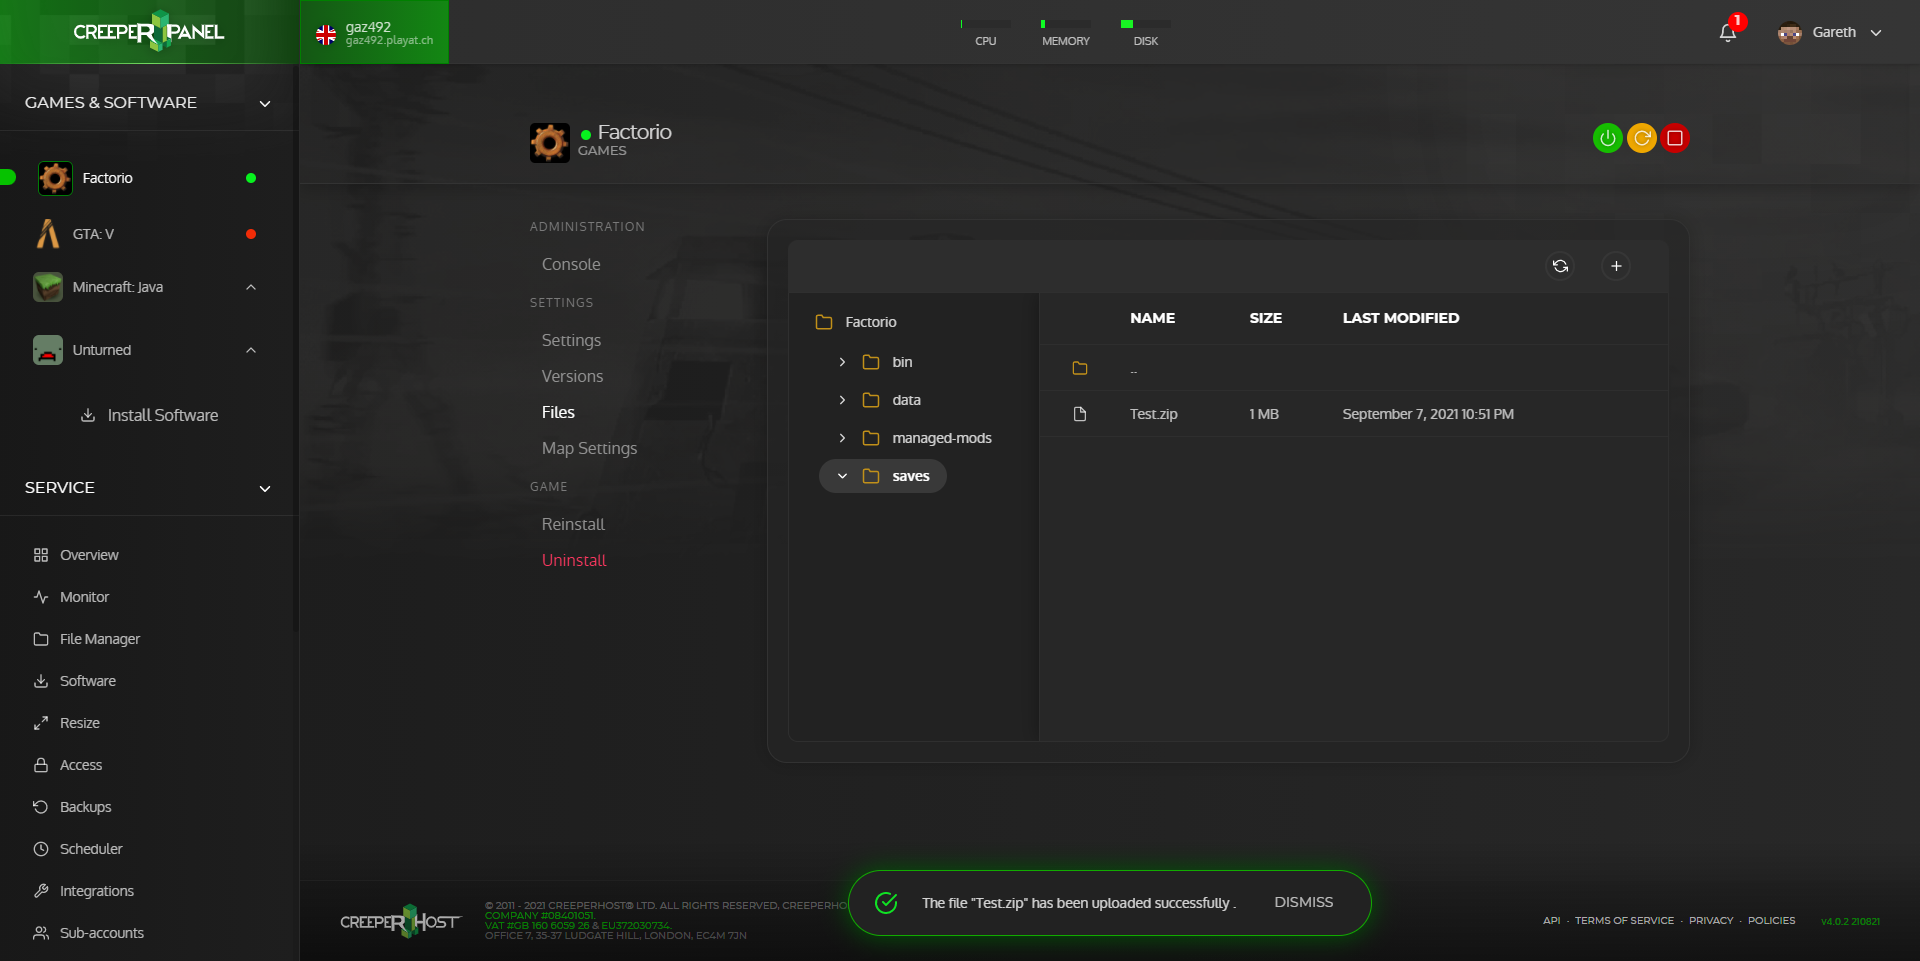Open Map Settings

[x=589, y=448]
